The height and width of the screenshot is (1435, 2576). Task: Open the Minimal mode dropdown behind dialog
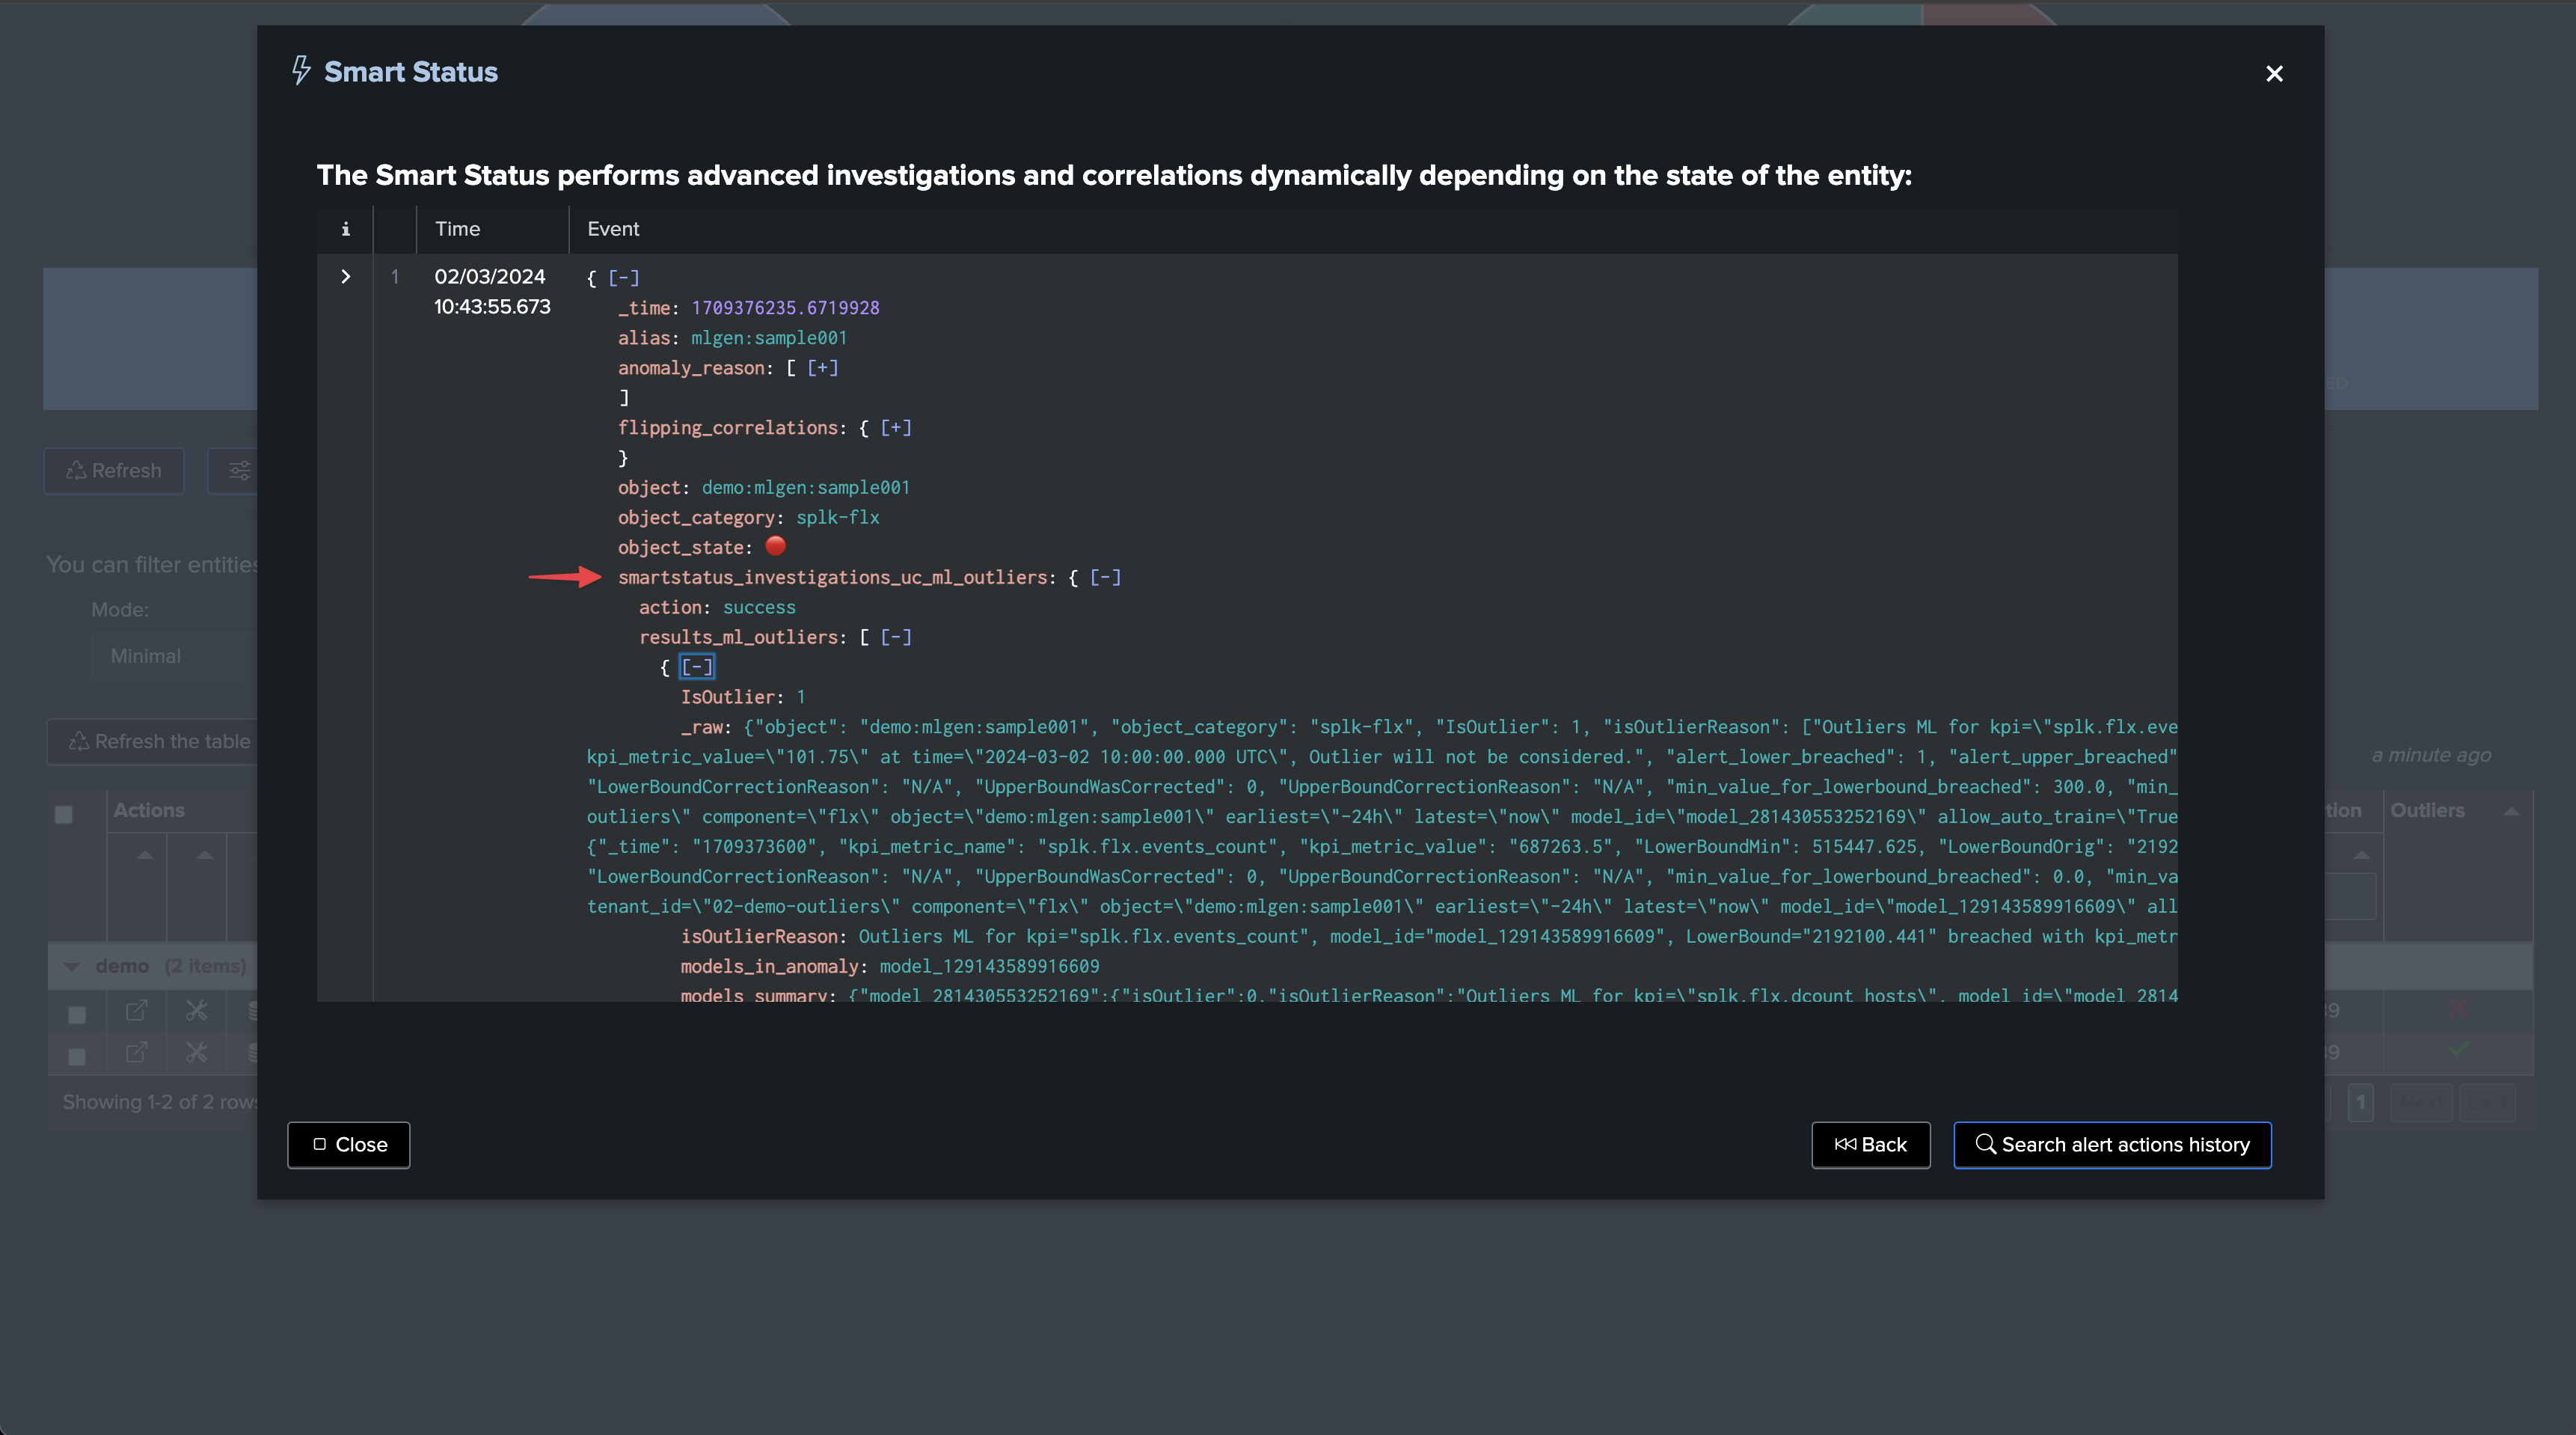click(x=176, y=657)
